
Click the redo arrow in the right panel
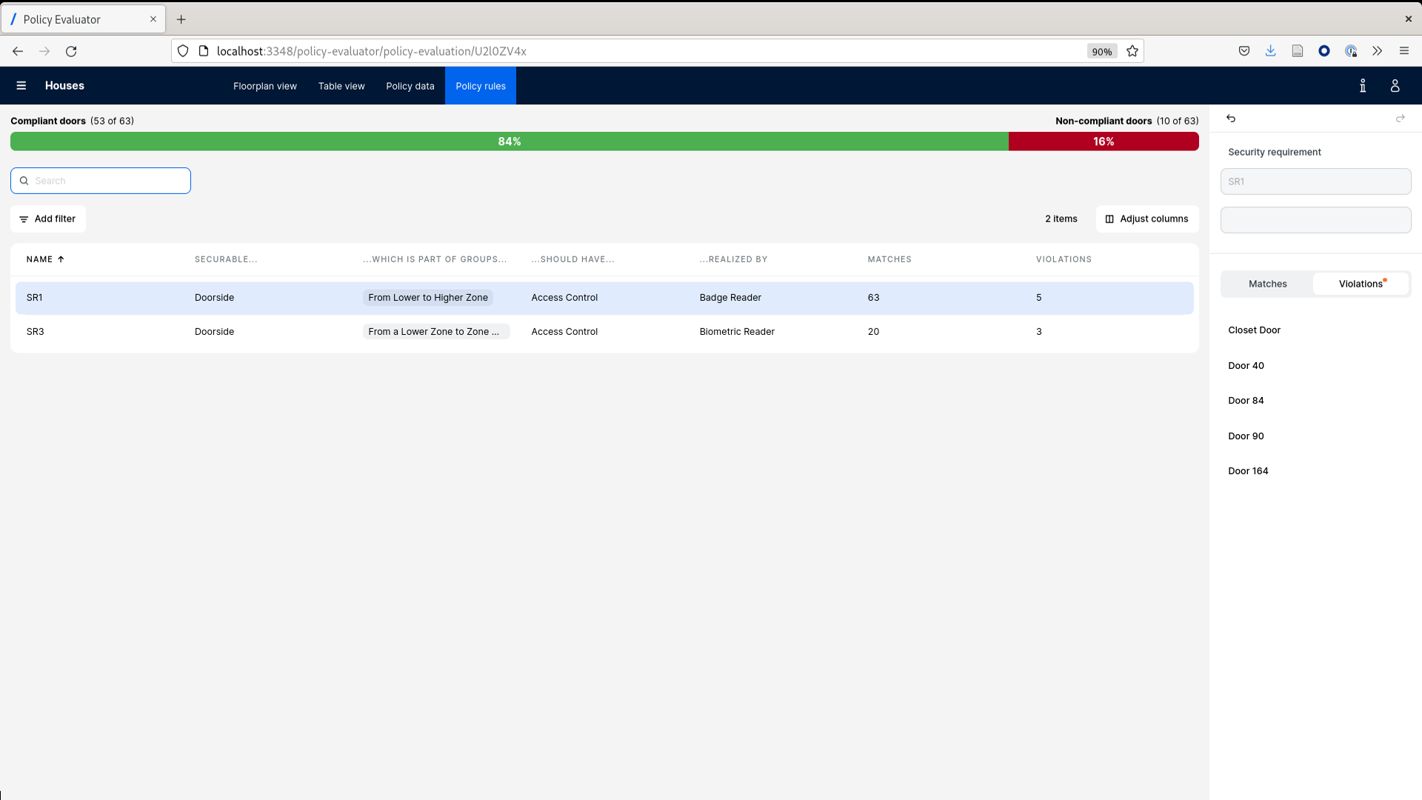(1400, 118)
